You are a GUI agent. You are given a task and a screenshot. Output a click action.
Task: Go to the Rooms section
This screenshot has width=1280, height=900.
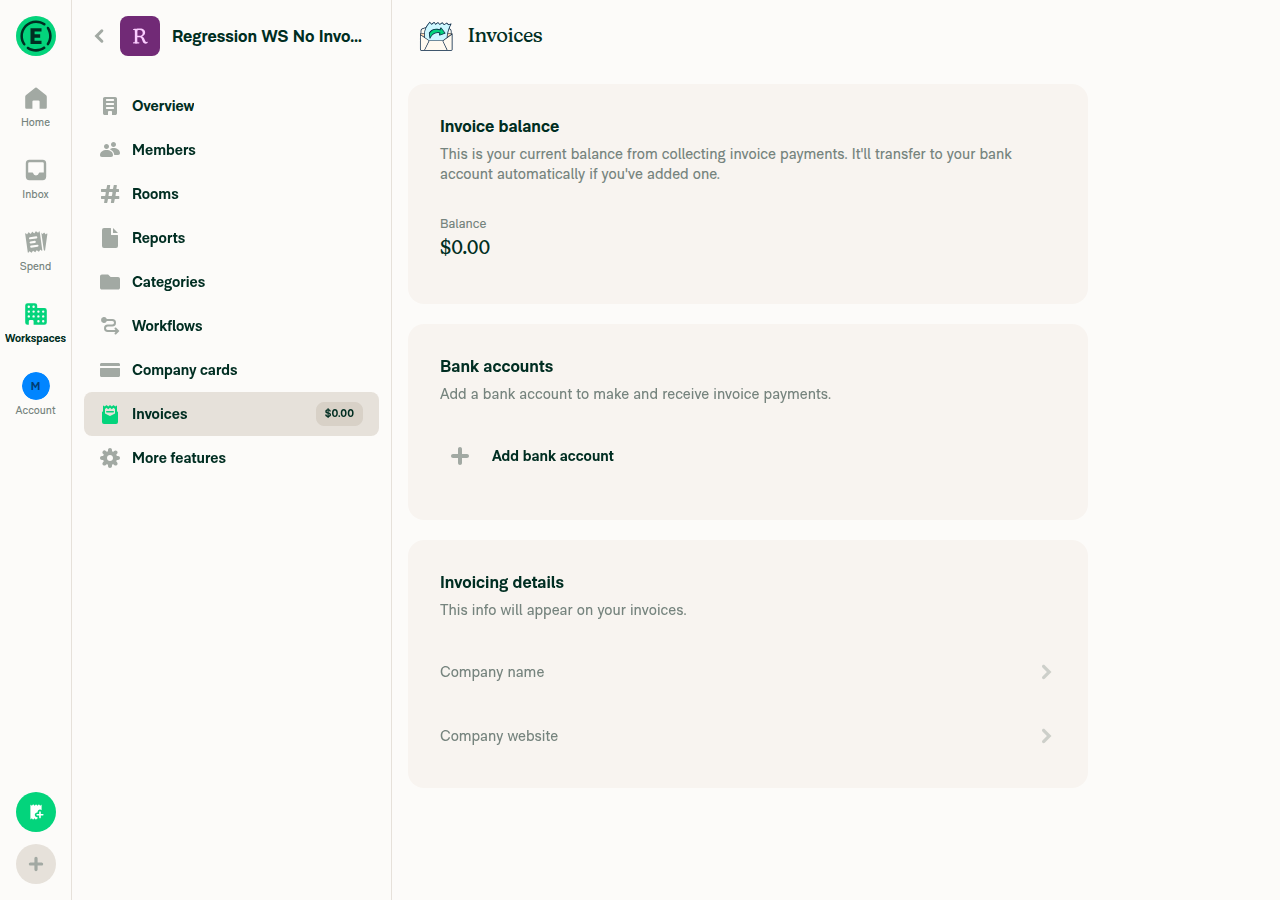232,194
